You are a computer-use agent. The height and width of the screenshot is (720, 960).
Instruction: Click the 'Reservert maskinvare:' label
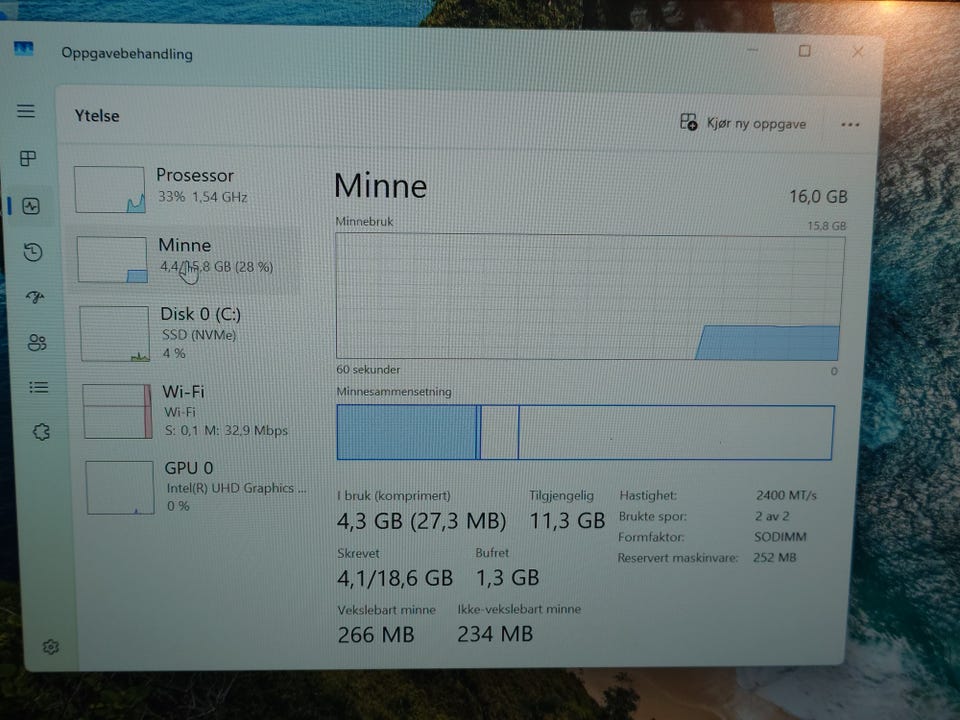pos(677,558)
